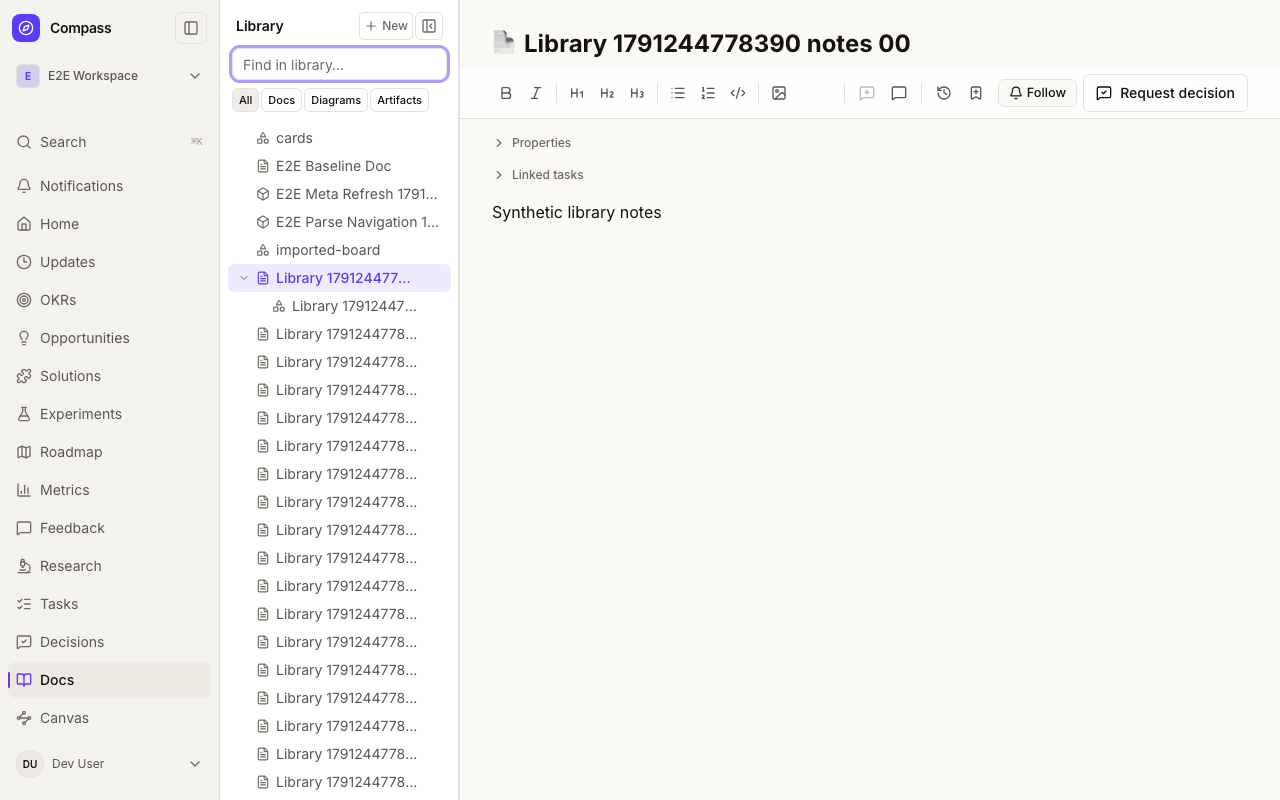Image resolution: width=1280 pixels, height=800 pixels.
Task: Open imported-board item
Action: tap(340, 250)
